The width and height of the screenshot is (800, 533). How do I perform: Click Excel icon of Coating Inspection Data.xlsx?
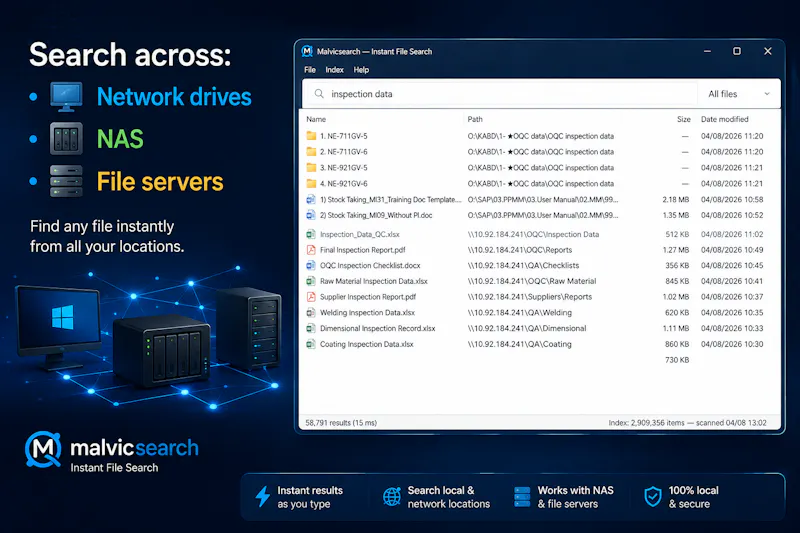(311, 344)
